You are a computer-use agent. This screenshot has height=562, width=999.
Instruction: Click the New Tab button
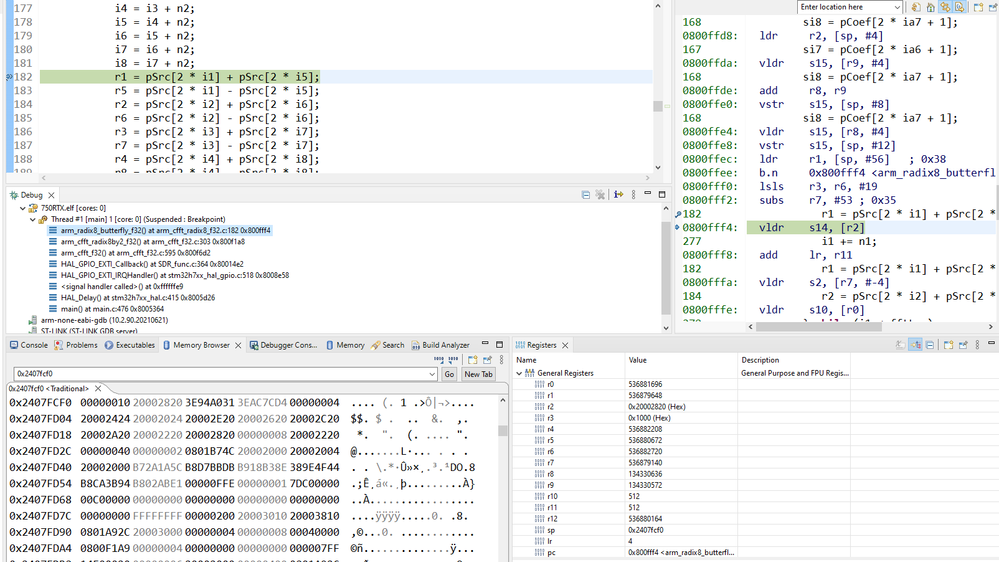click(478, 374)
